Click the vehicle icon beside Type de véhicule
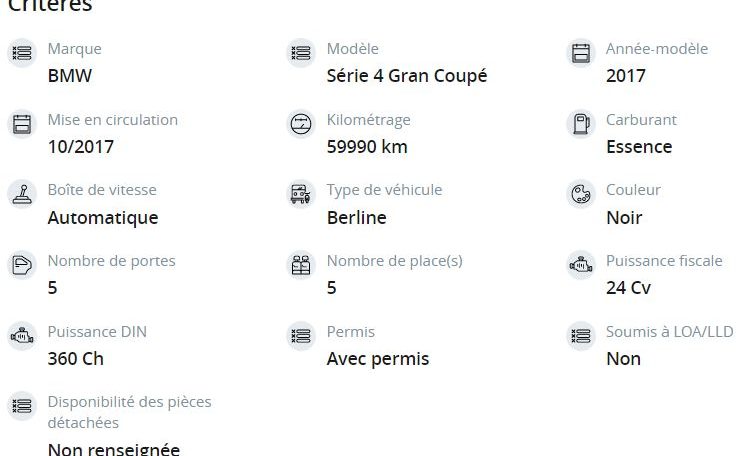The image size is (753, 456). point(301,194)
